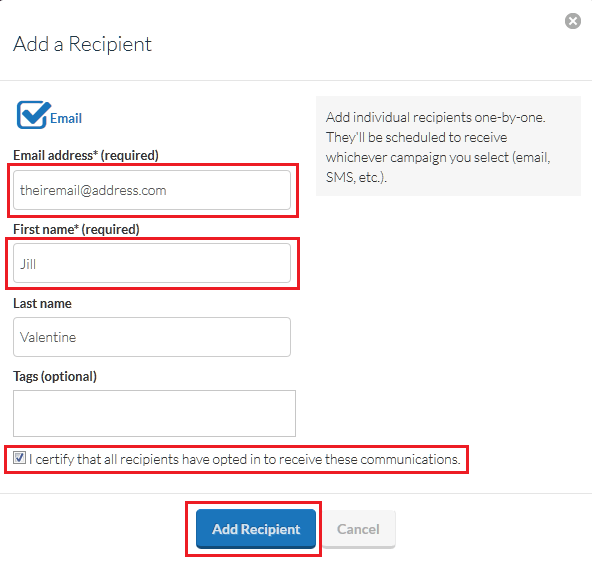Click the 'Last name' field label
The height and width of the screenshot is (562, 592).
42,303
